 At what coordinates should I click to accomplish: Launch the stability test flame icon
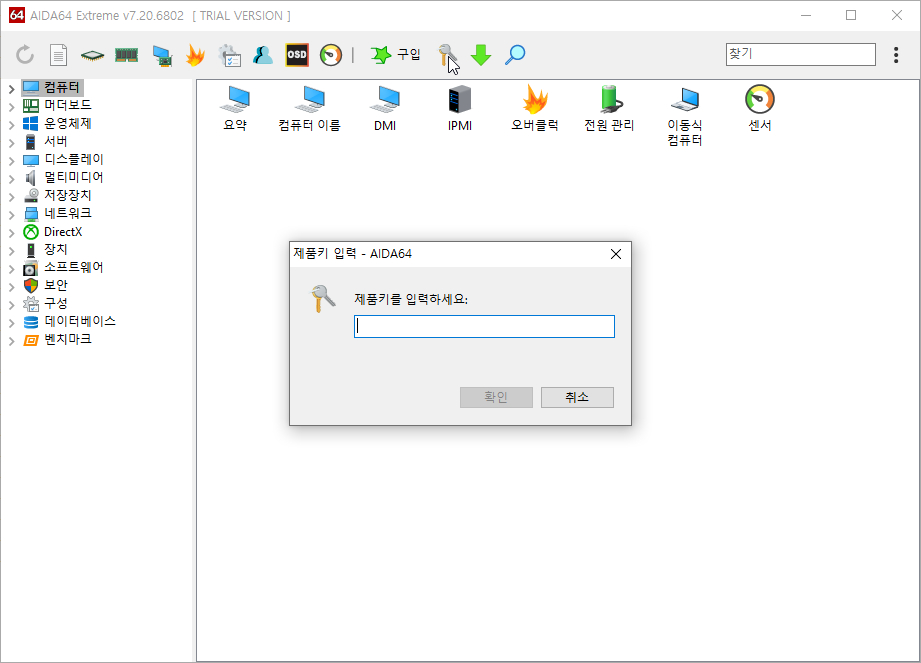coord(195,55)
